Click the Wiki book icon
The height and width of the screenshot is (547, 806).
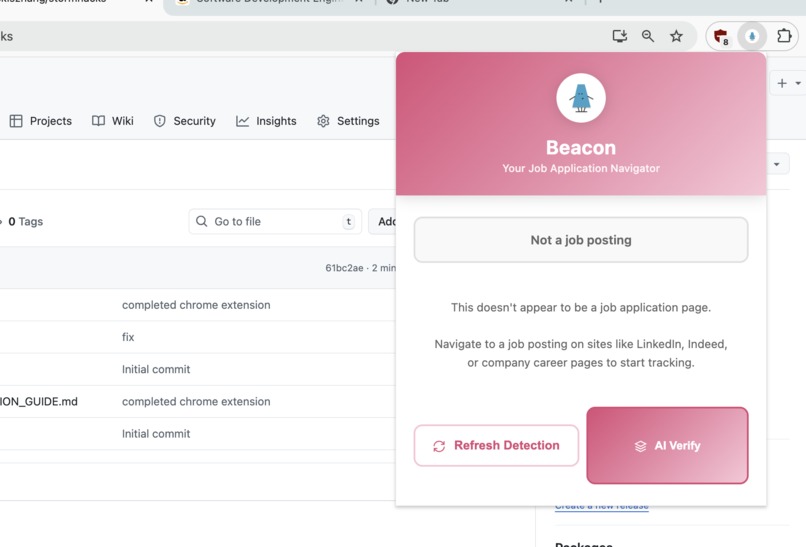pos(98,121)
